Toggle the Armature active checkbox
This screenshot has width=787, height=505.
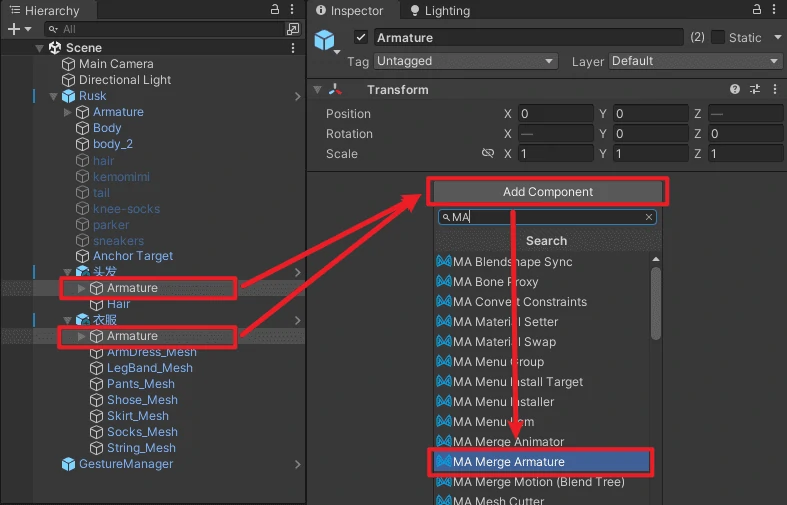point(361,38)
